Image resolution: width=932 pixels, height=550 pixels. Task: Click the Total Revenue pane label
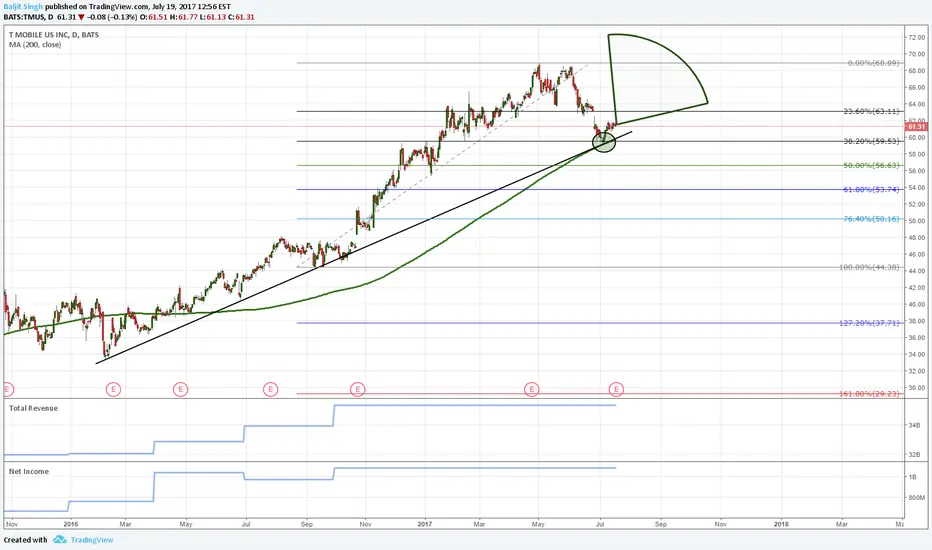(33, 408)
